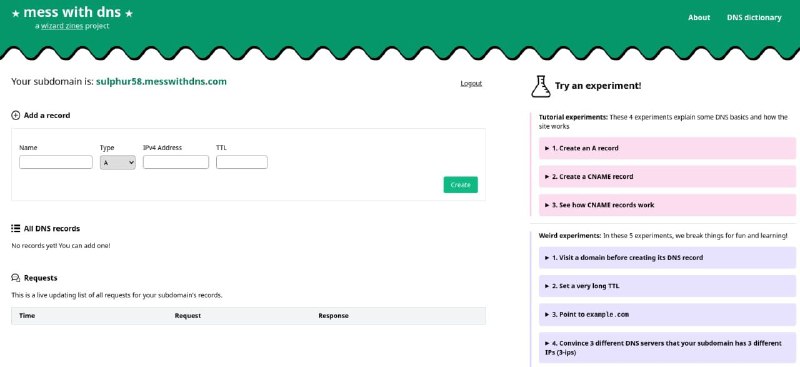Expand Convince 3 different DNS servers experiment
Screen dimensions: 800x367
(x=667, y=348)
